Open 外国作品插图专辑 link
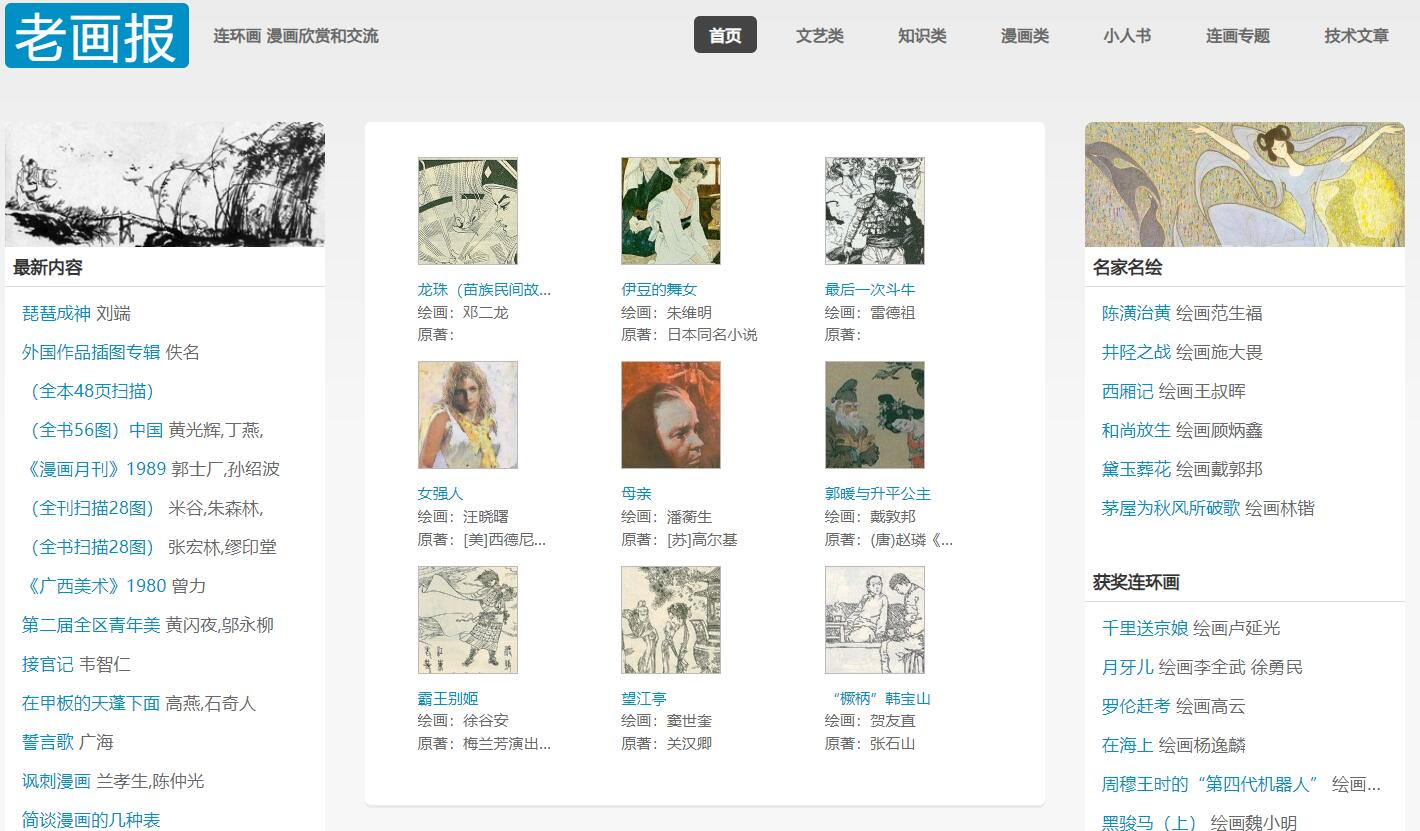The height and width of the screenshot is (831, 1420). click(91, 352)
